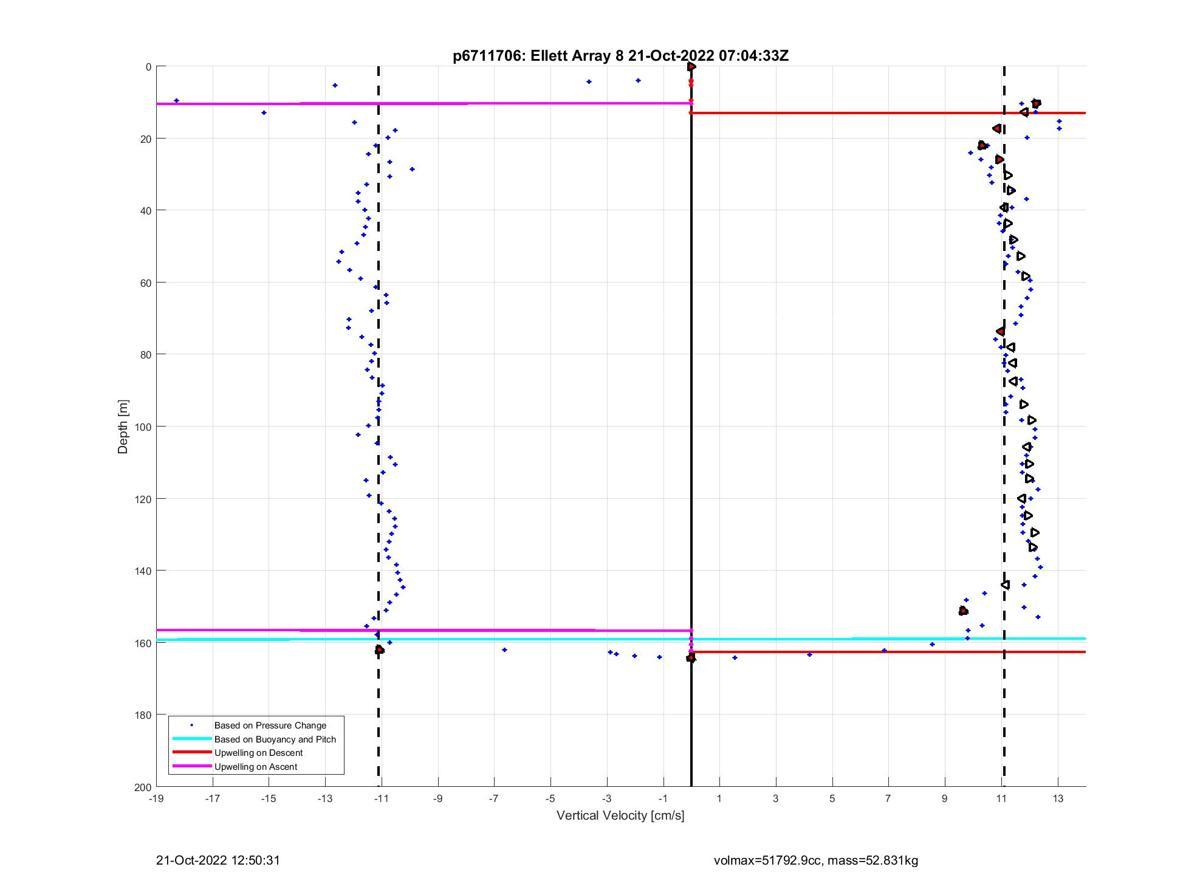Click the x-axis tick label "-1"

663,799
